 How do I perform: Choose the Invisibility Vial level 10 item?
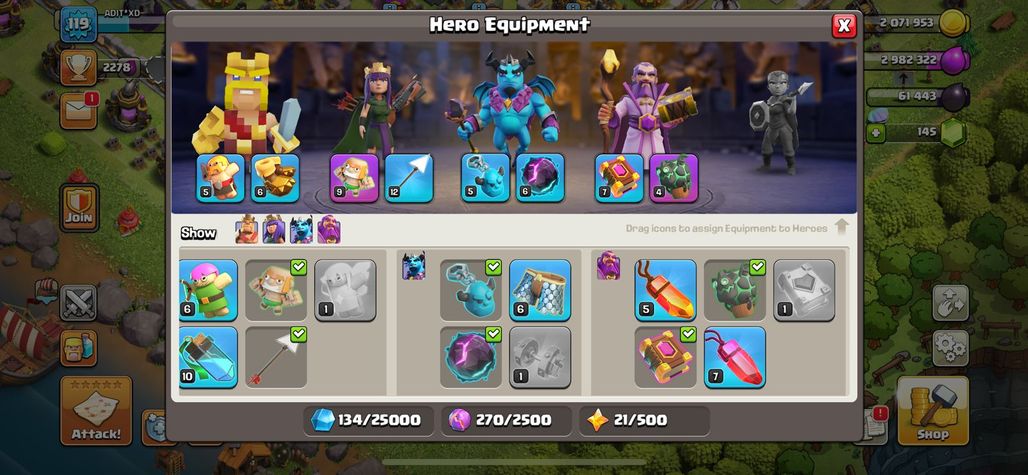(x=208, y=357)
